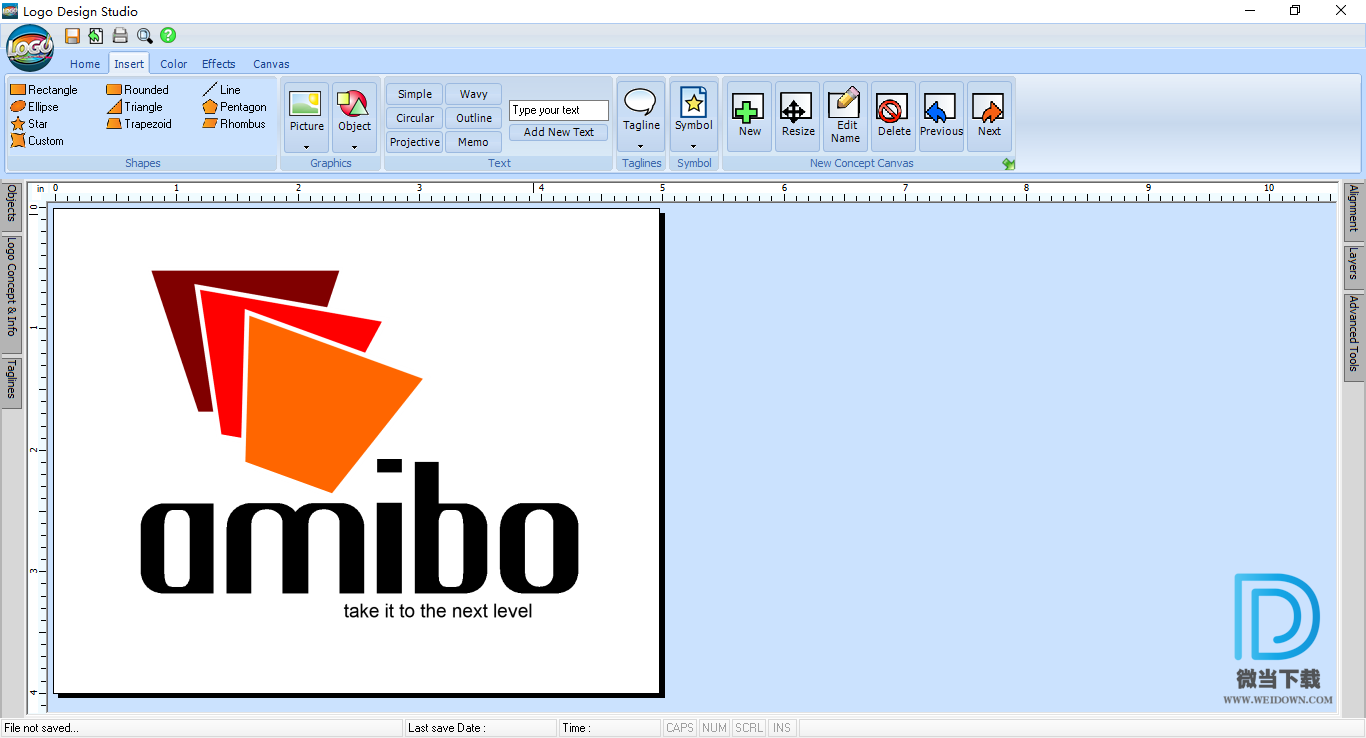Click the green corner icon of New Concept Canvas group

(1008, 164)
